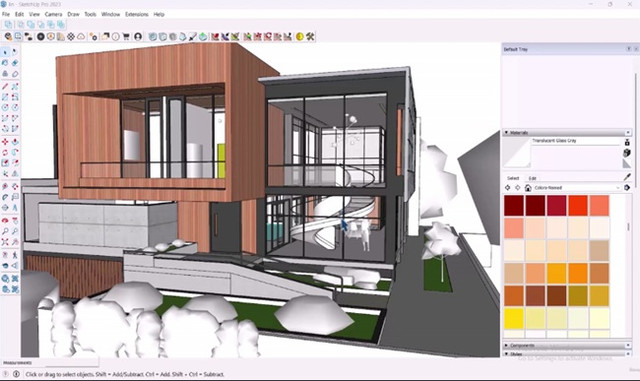This screenshot has width=640, height=381.
Task: Select the Rotate tool
Action: pos(5,152)
